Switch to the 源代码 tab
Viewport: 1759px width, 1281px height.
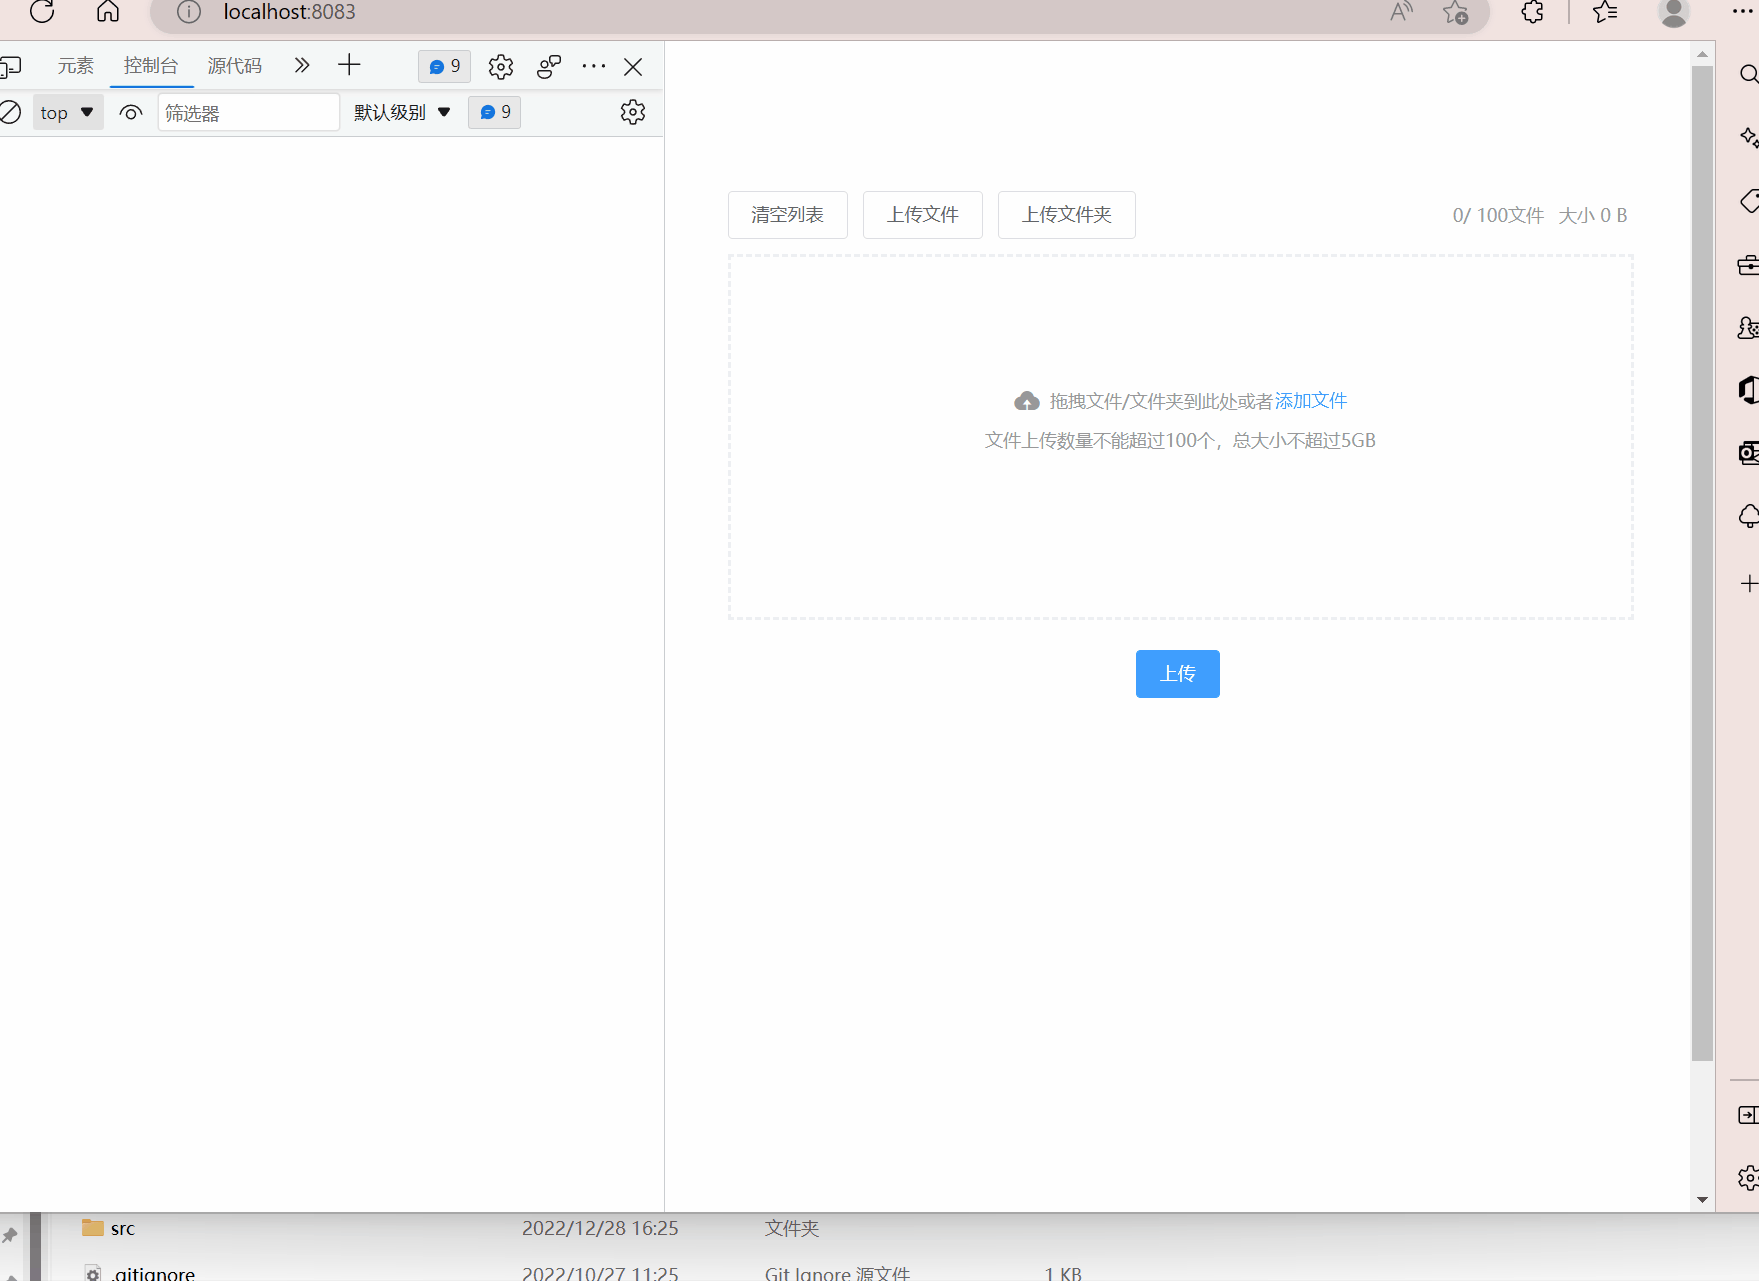pos(235,66)
